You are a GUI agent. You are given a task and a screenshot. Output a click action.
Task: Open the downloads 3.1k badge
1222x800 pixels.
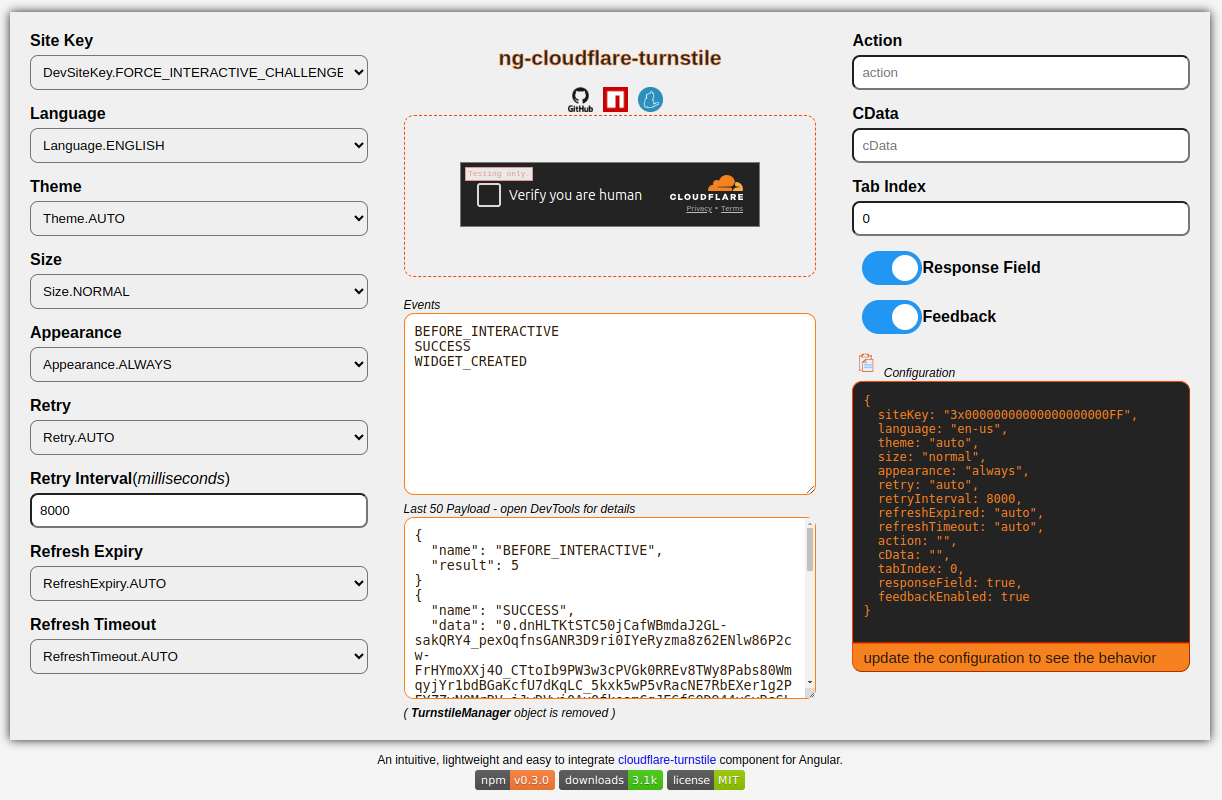pos(611,780)
